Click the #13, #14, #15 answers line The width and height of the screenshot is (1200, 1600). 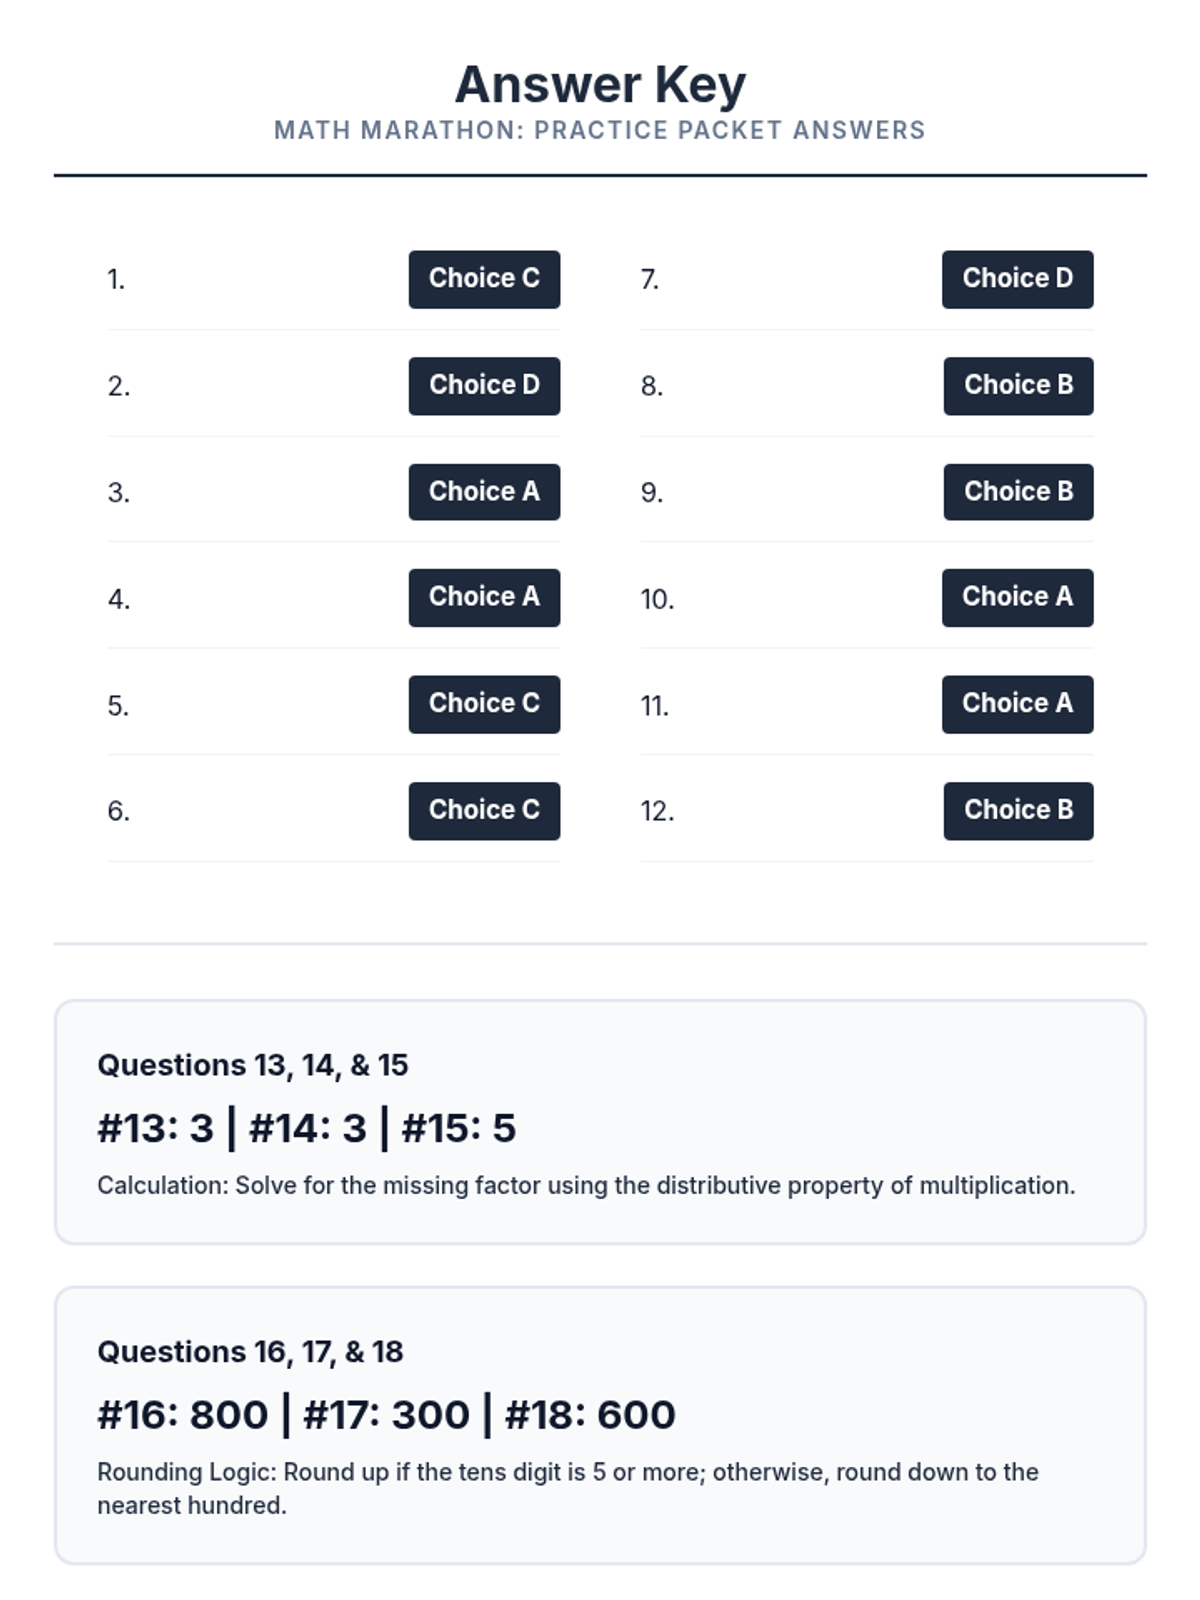point(307,1128)
